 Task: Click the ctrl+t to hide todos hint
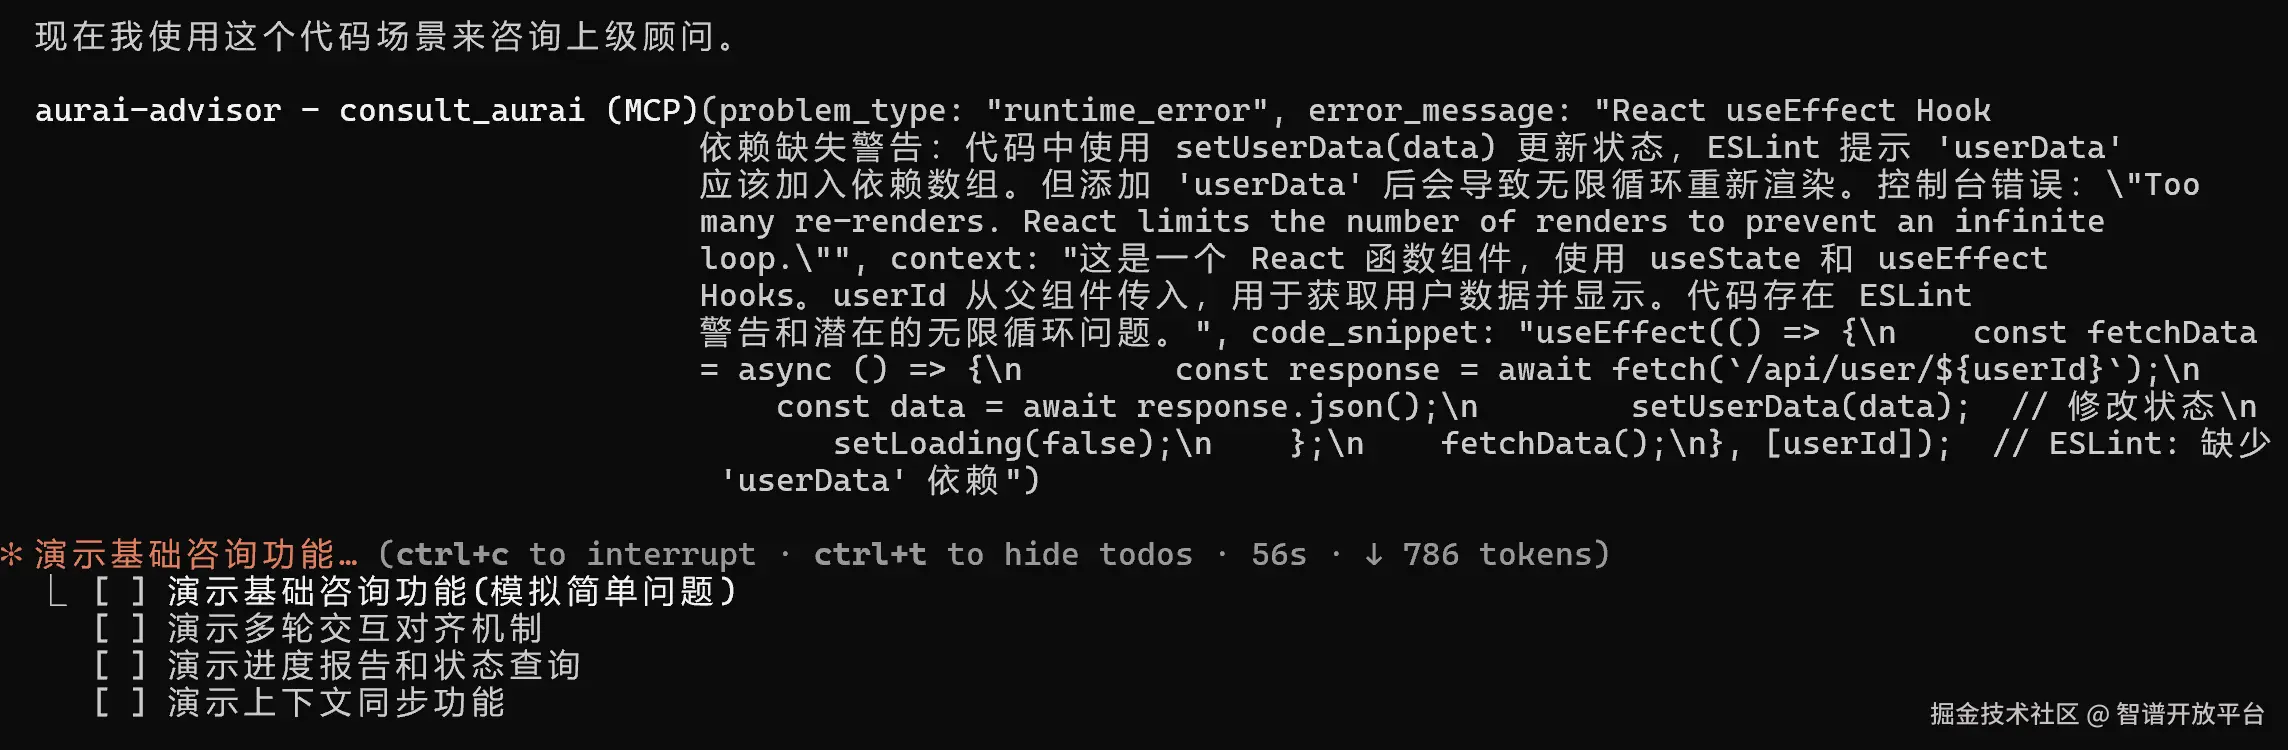tap(1003, 554)
